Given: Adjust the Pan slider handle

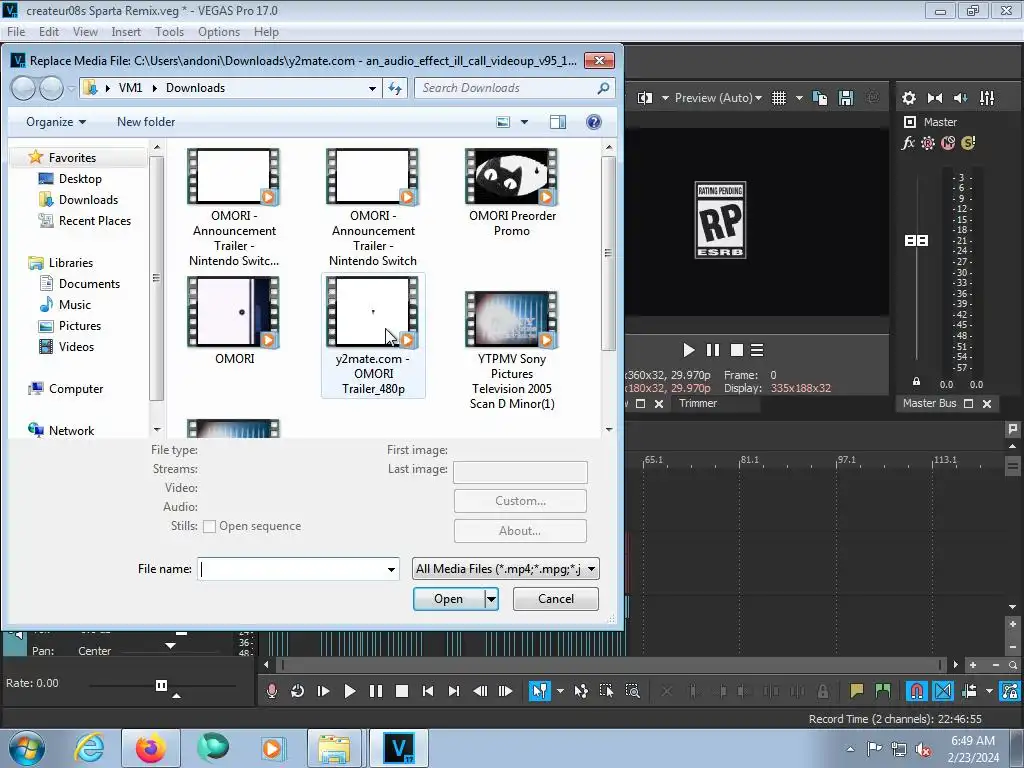Looking at the screenshot, I should (170, 645).
